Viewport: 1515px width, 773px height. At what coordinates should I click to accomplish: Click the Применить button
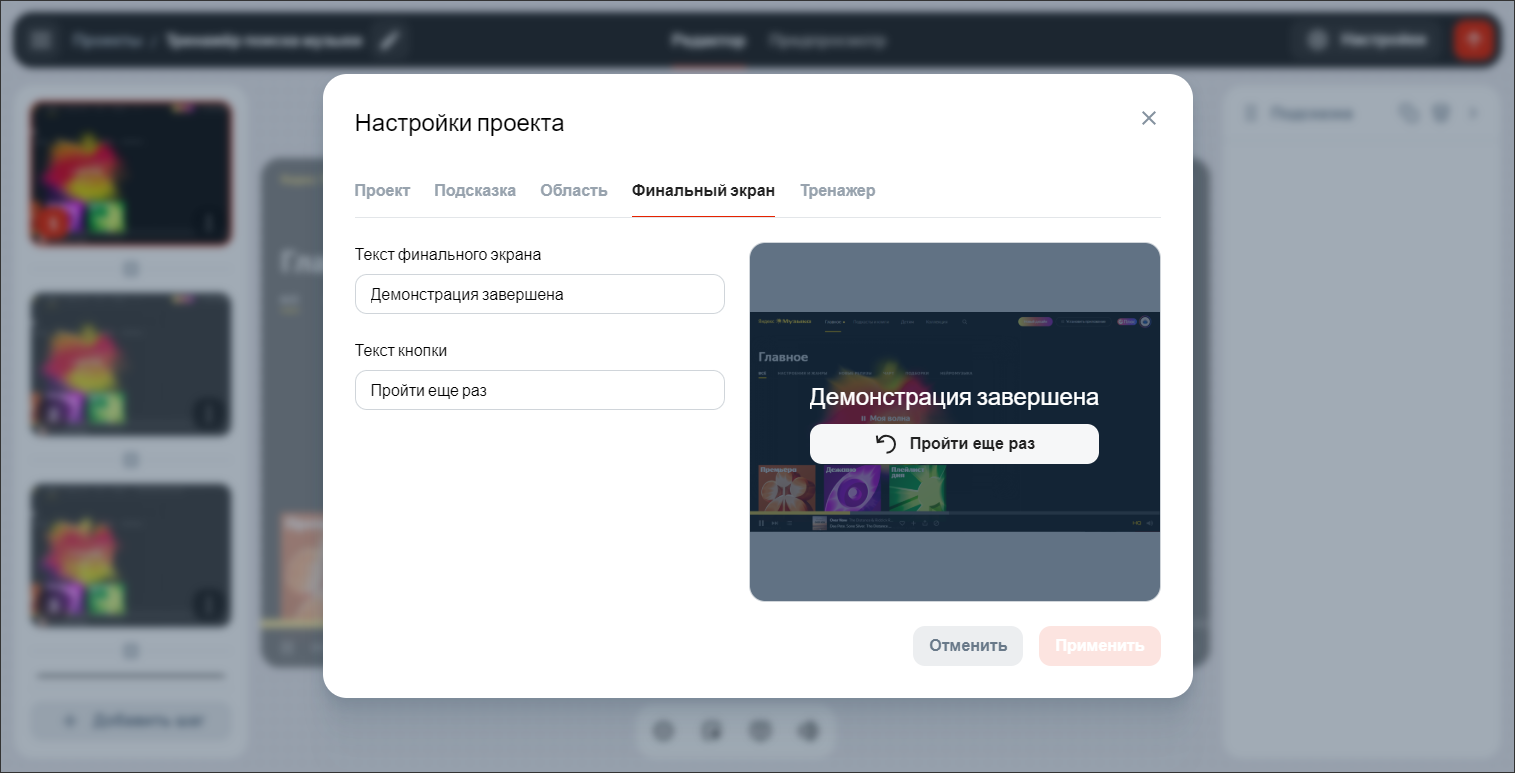point(1099,645)
